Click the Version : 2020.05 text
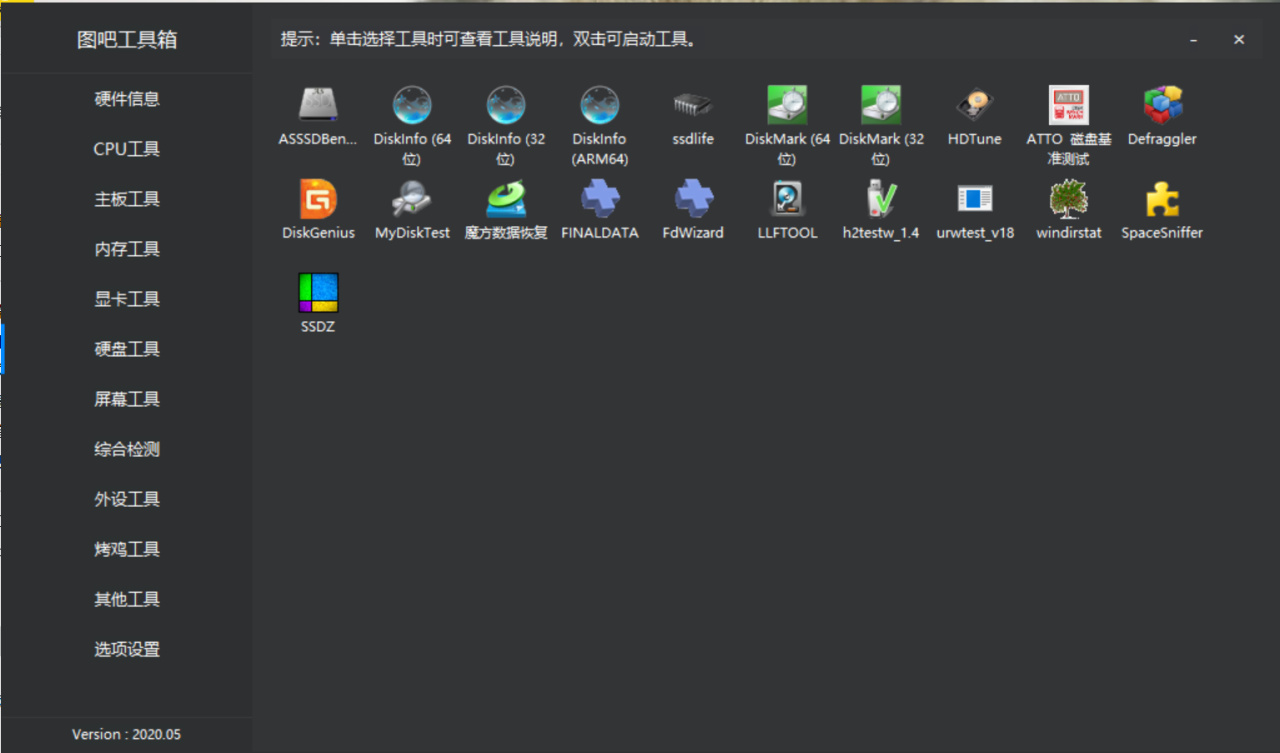1280x753 pixels. pos(126,734)
